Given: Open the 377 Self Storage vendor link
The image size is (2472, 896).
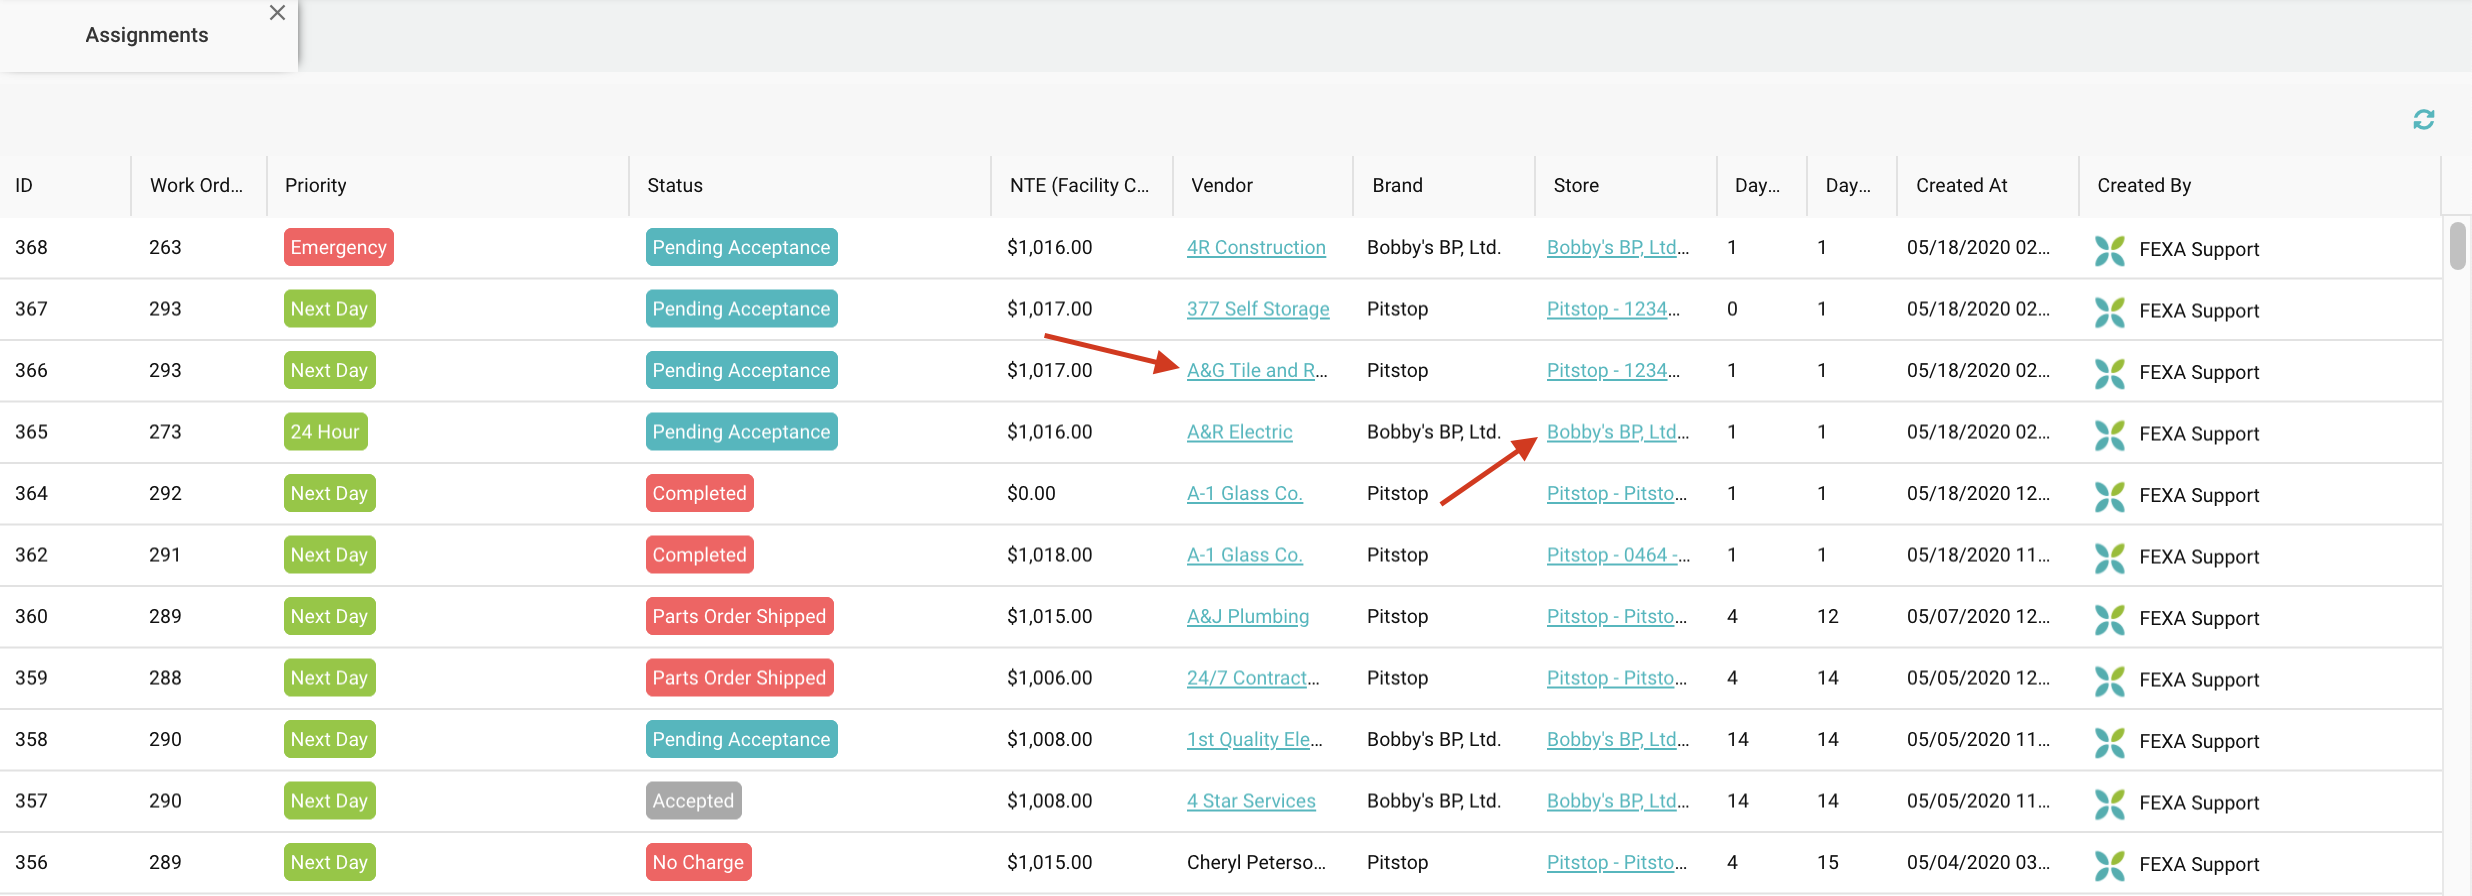Looking at the screenshot, I should coord(1257,310).
